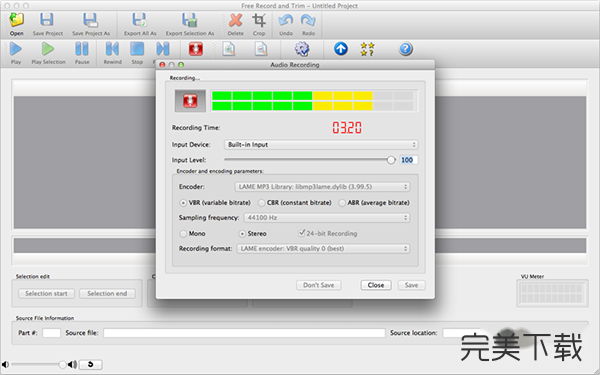Click the Save Project icon
The height and width of the screenshot is (375, 600).
point(47,20)
